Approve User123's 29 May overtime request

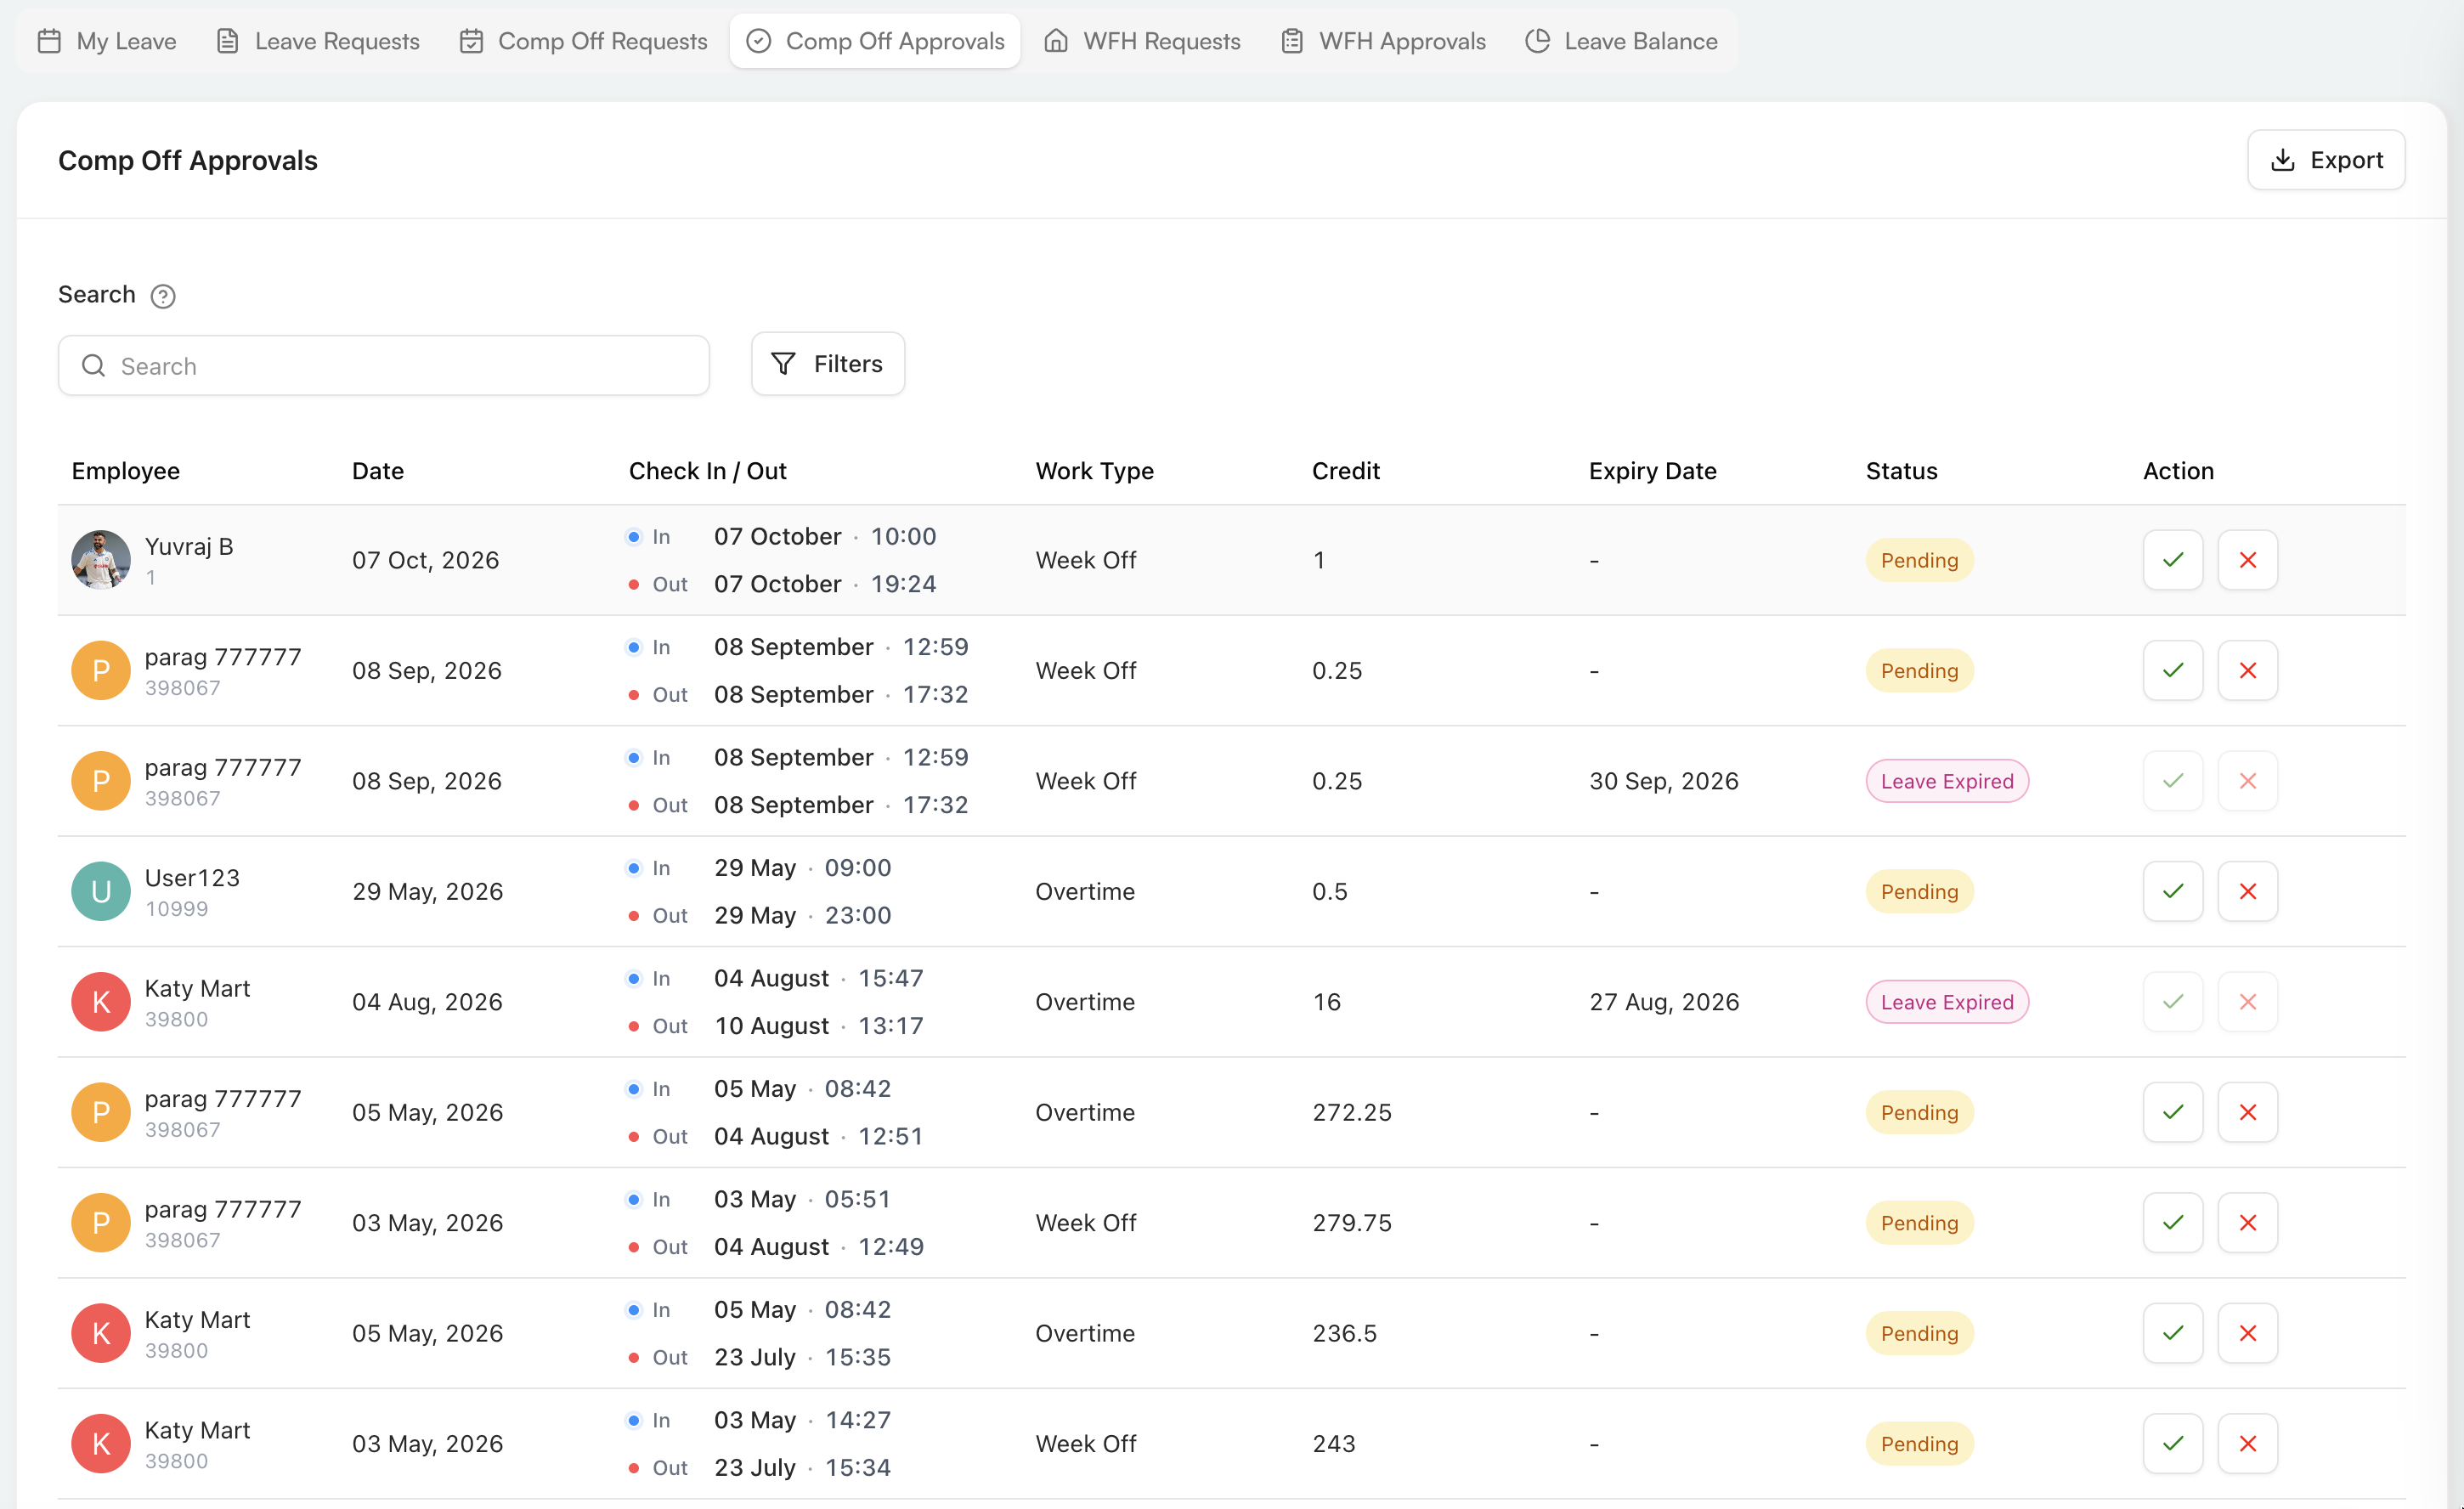tap(2172, 891)
